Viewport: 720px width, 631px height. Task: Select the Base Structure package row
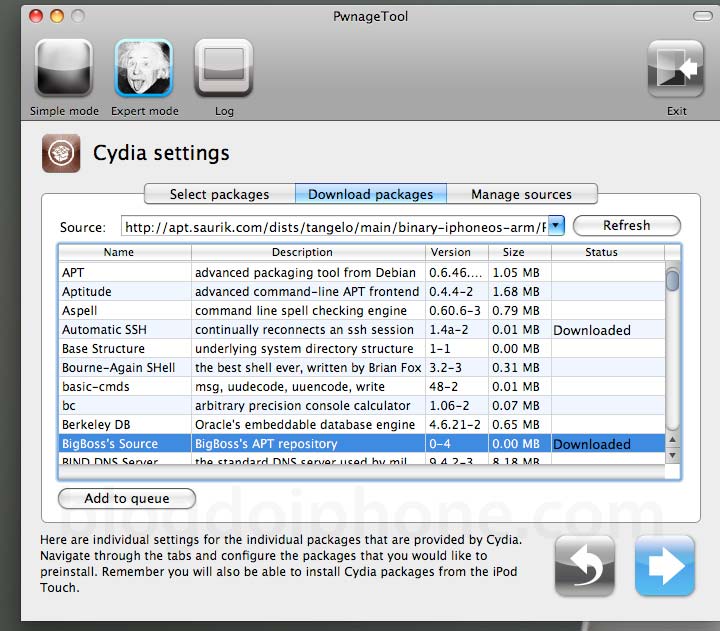coord(362,349)
